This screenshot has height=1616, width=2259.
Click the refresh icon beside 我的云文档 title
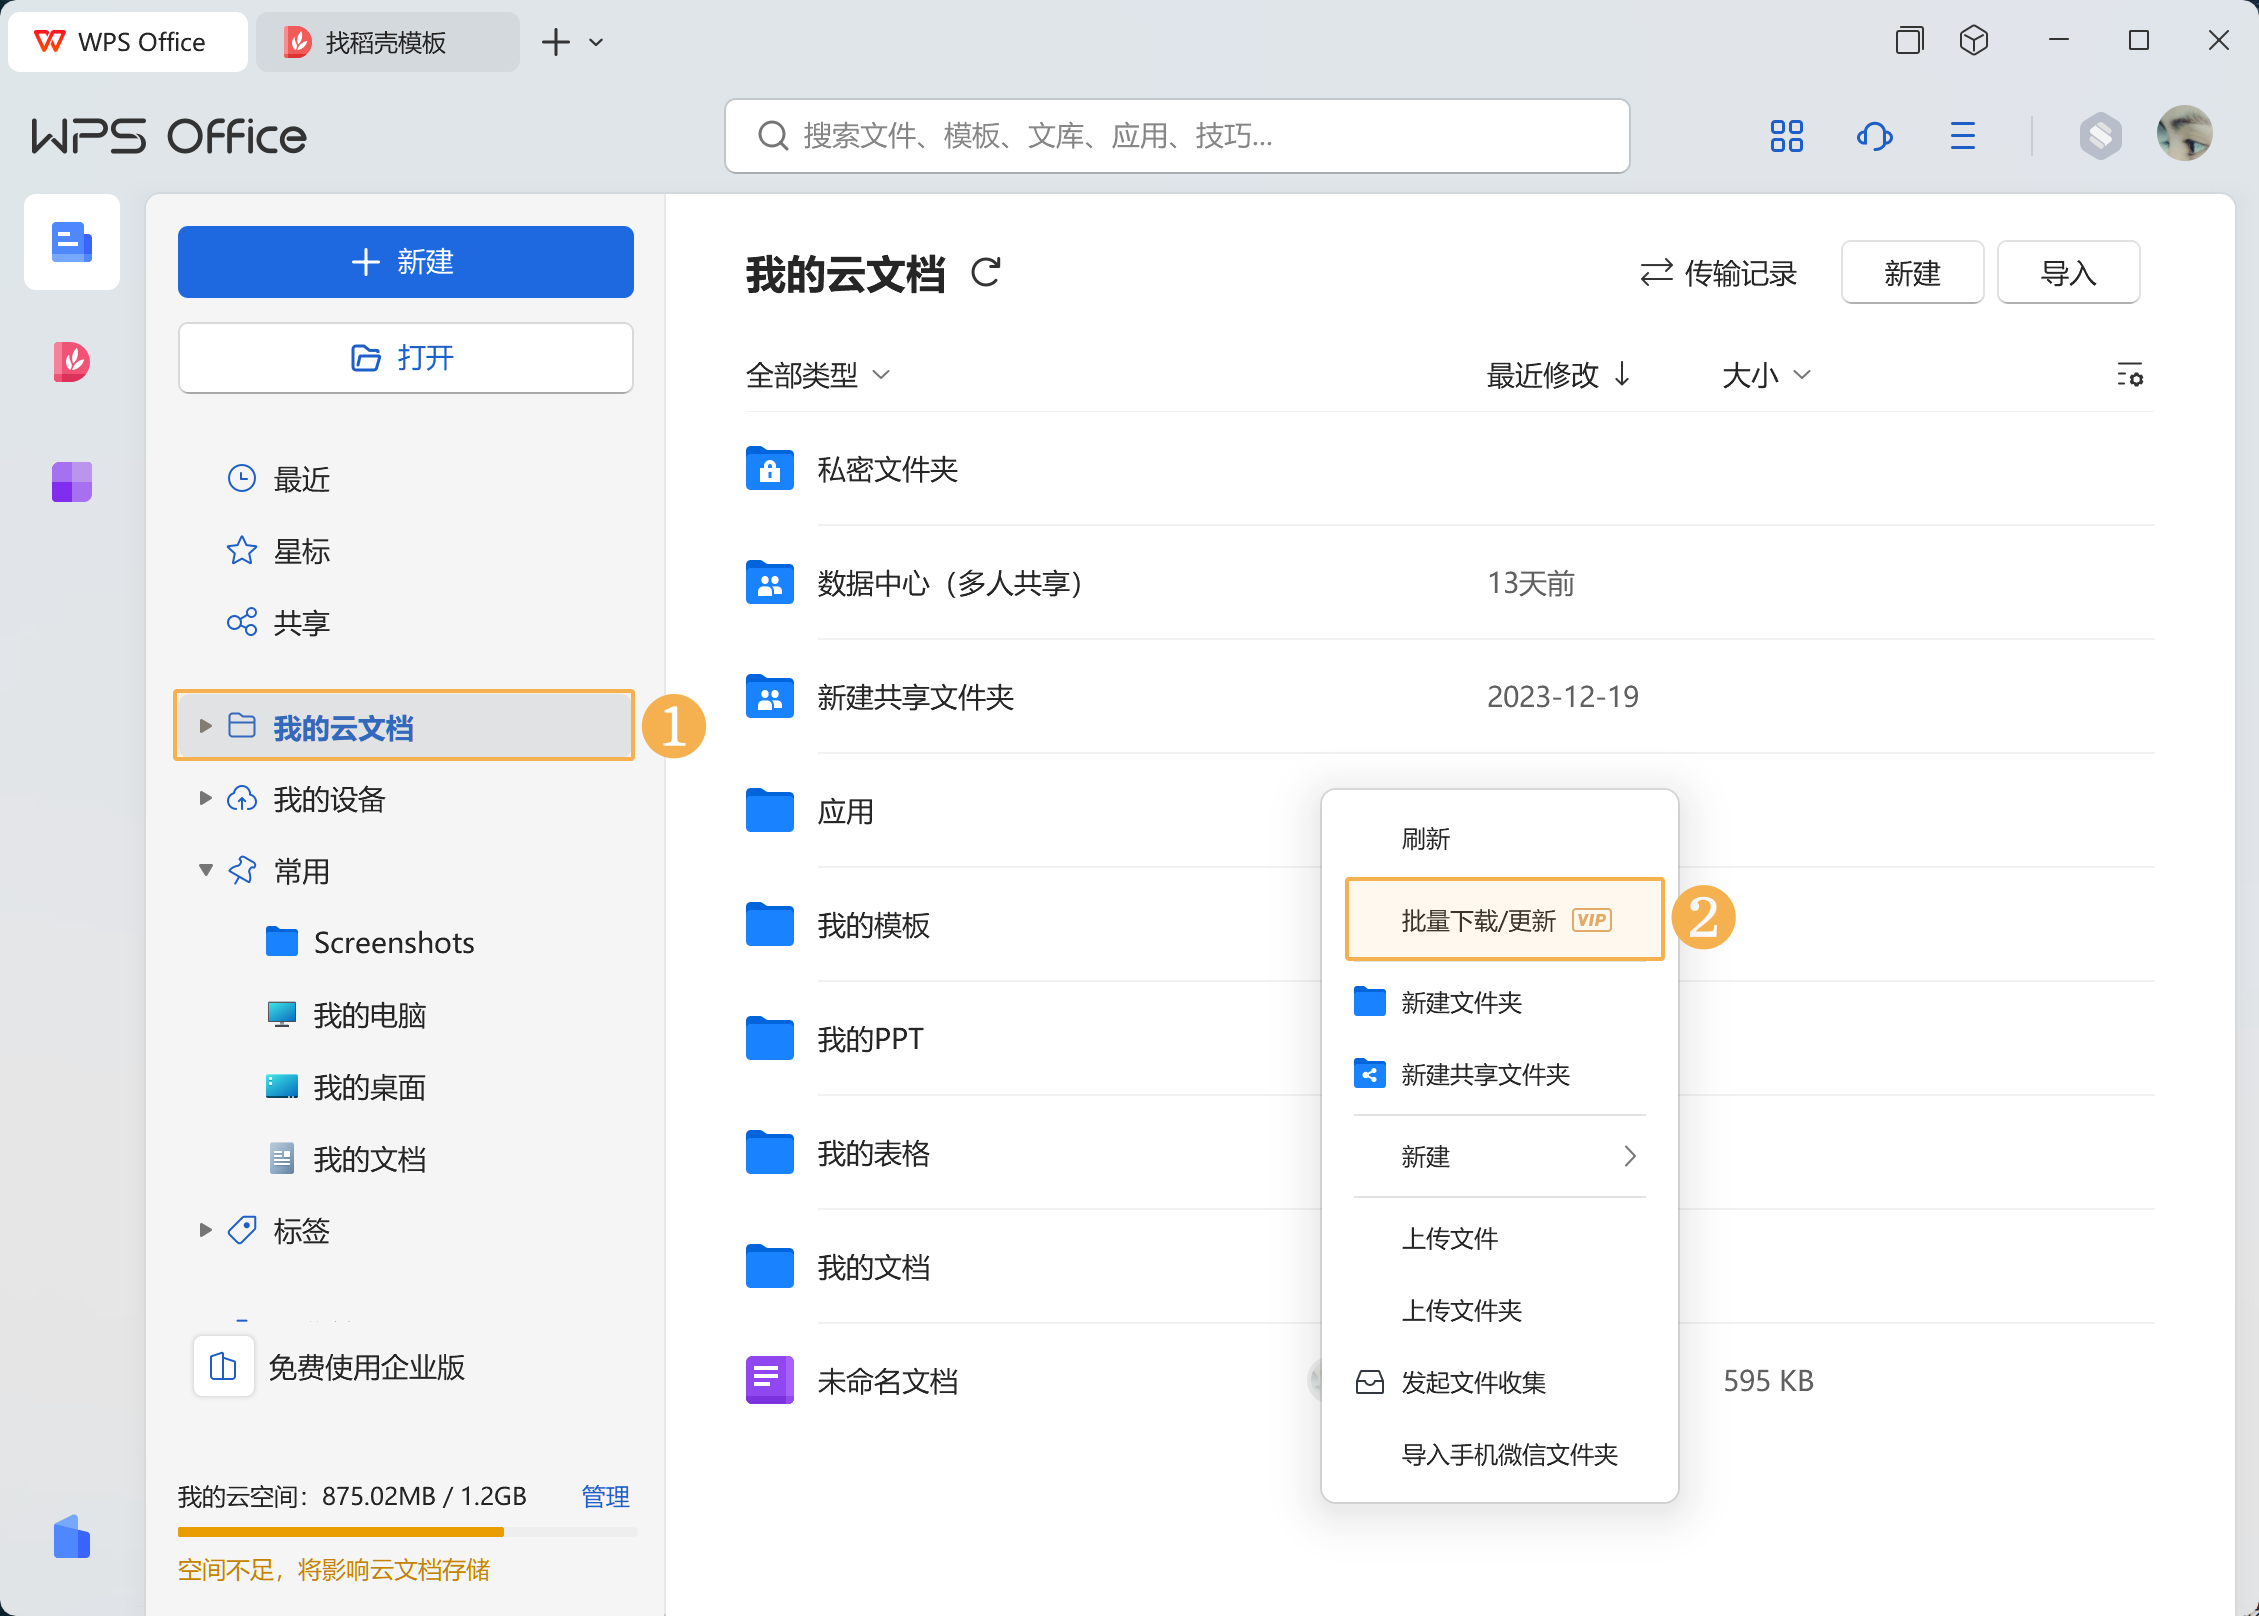click(x=986, y=272)
